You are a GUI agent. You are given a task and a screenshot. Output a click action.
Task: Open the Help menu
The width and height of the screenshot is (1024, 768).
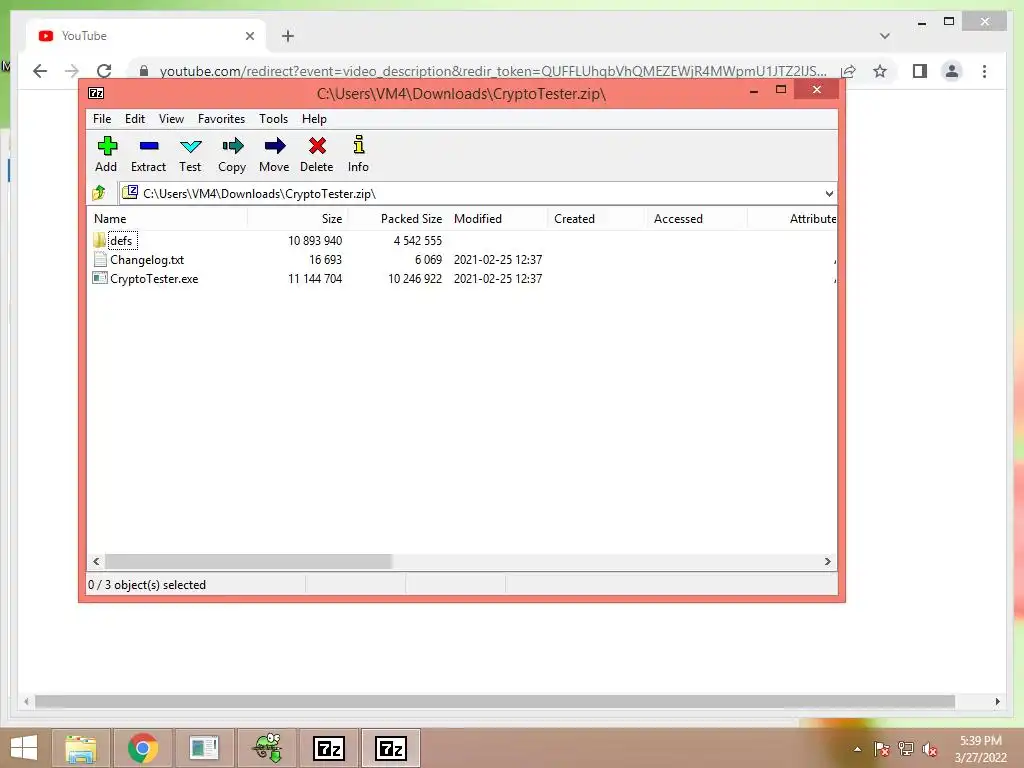point(314,119)
